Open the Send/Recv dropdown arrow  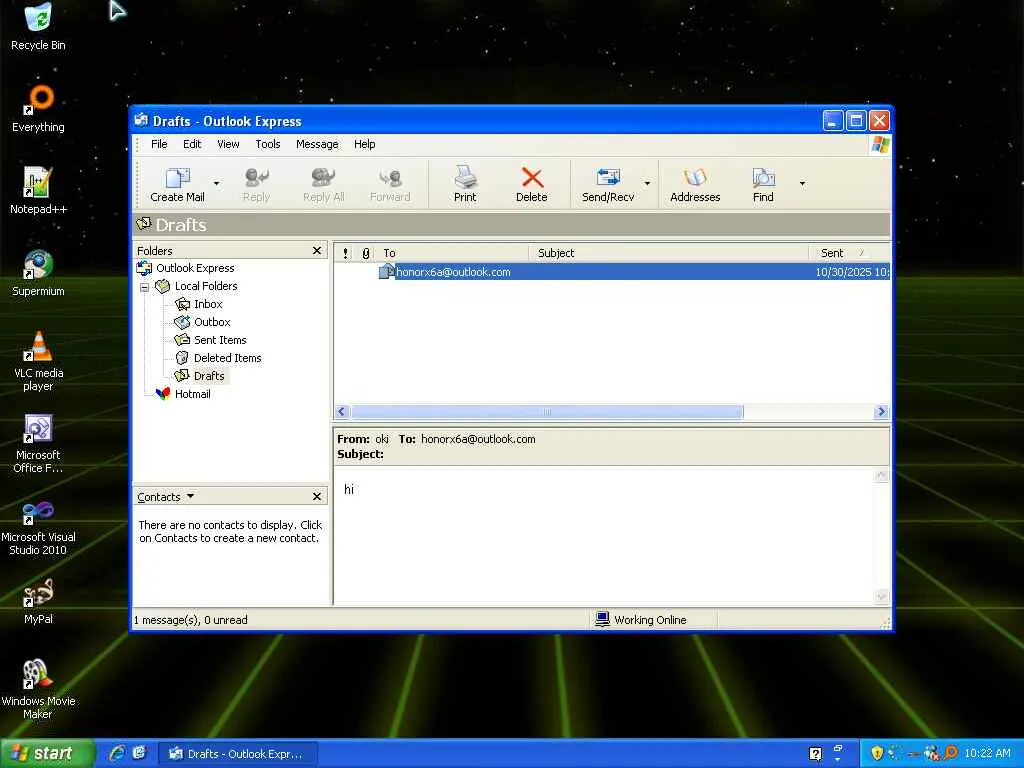[647, 184]
